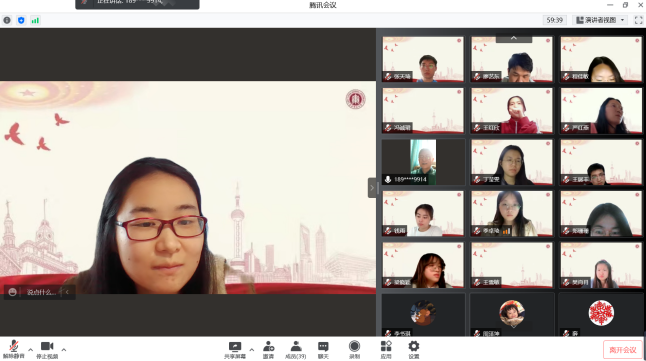Click the 59:39 meeting timer
646x361 pixels.
tap(555, 20)
